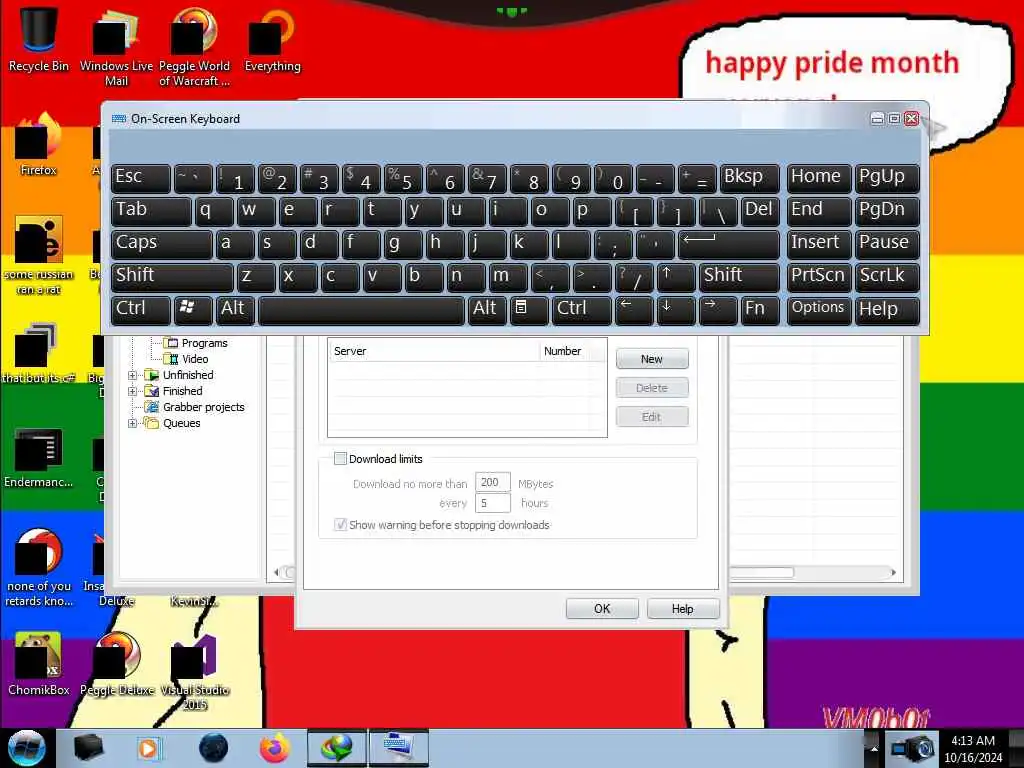Click the camera icon in system tray
1024x768 pixels.
(x=914, y=748)
